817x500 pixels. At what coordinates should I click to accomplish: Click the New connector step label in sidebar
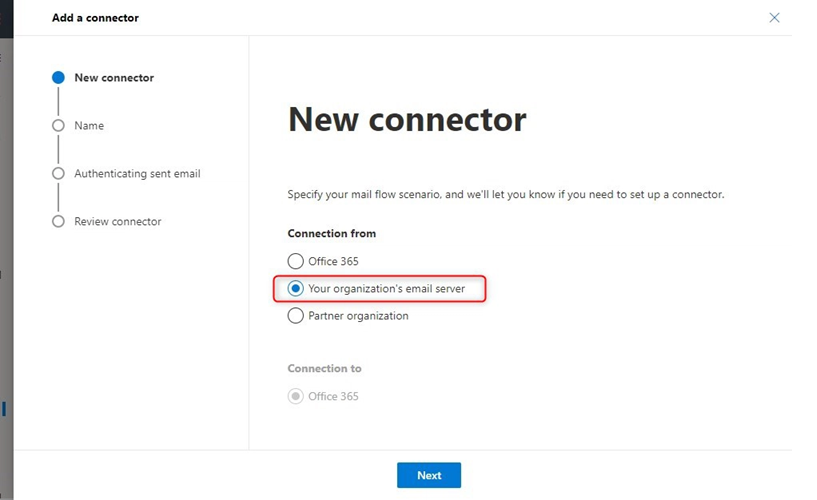(x=114, y=78)
